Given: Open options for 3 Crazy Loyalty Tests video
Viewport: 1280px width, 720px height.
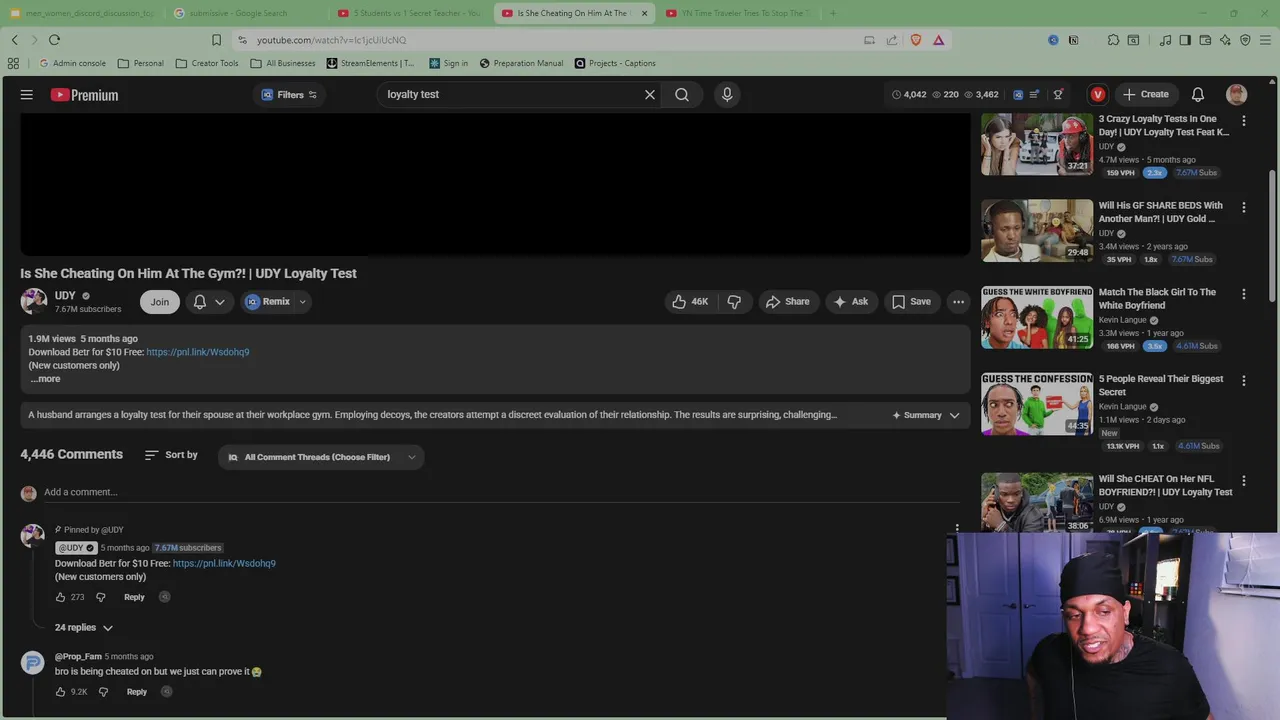Looking at the screenshot, I should [1244, 120].
